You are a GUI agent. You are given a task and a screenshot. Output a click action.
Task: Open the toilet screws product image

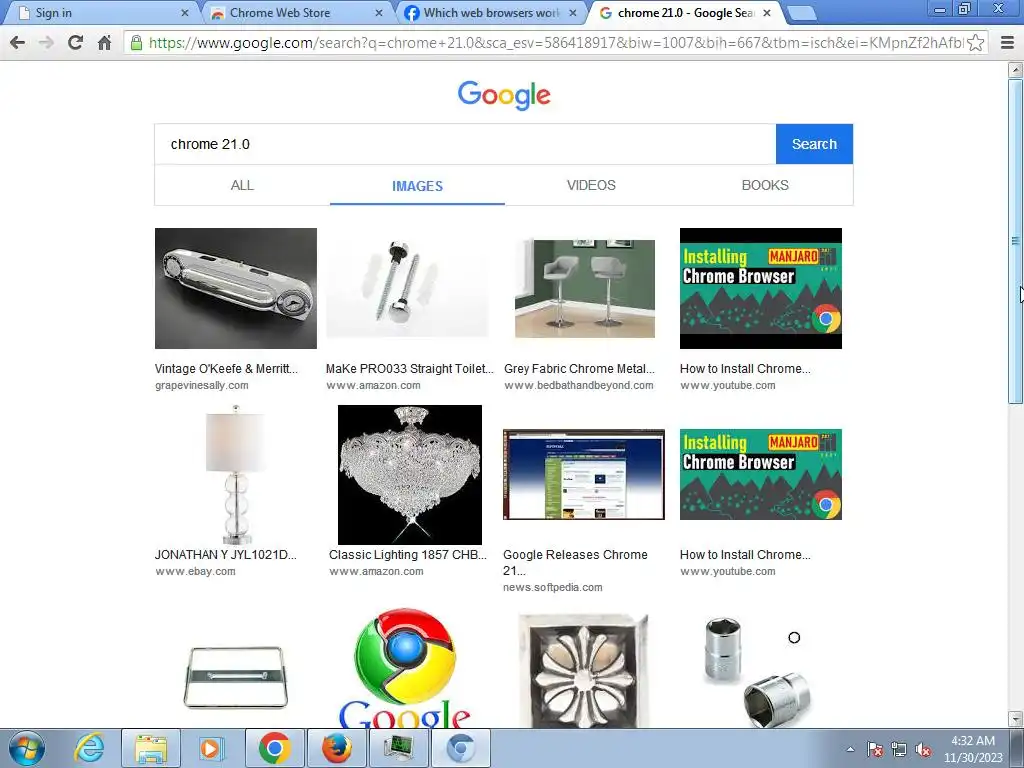[x=407, y=288]
